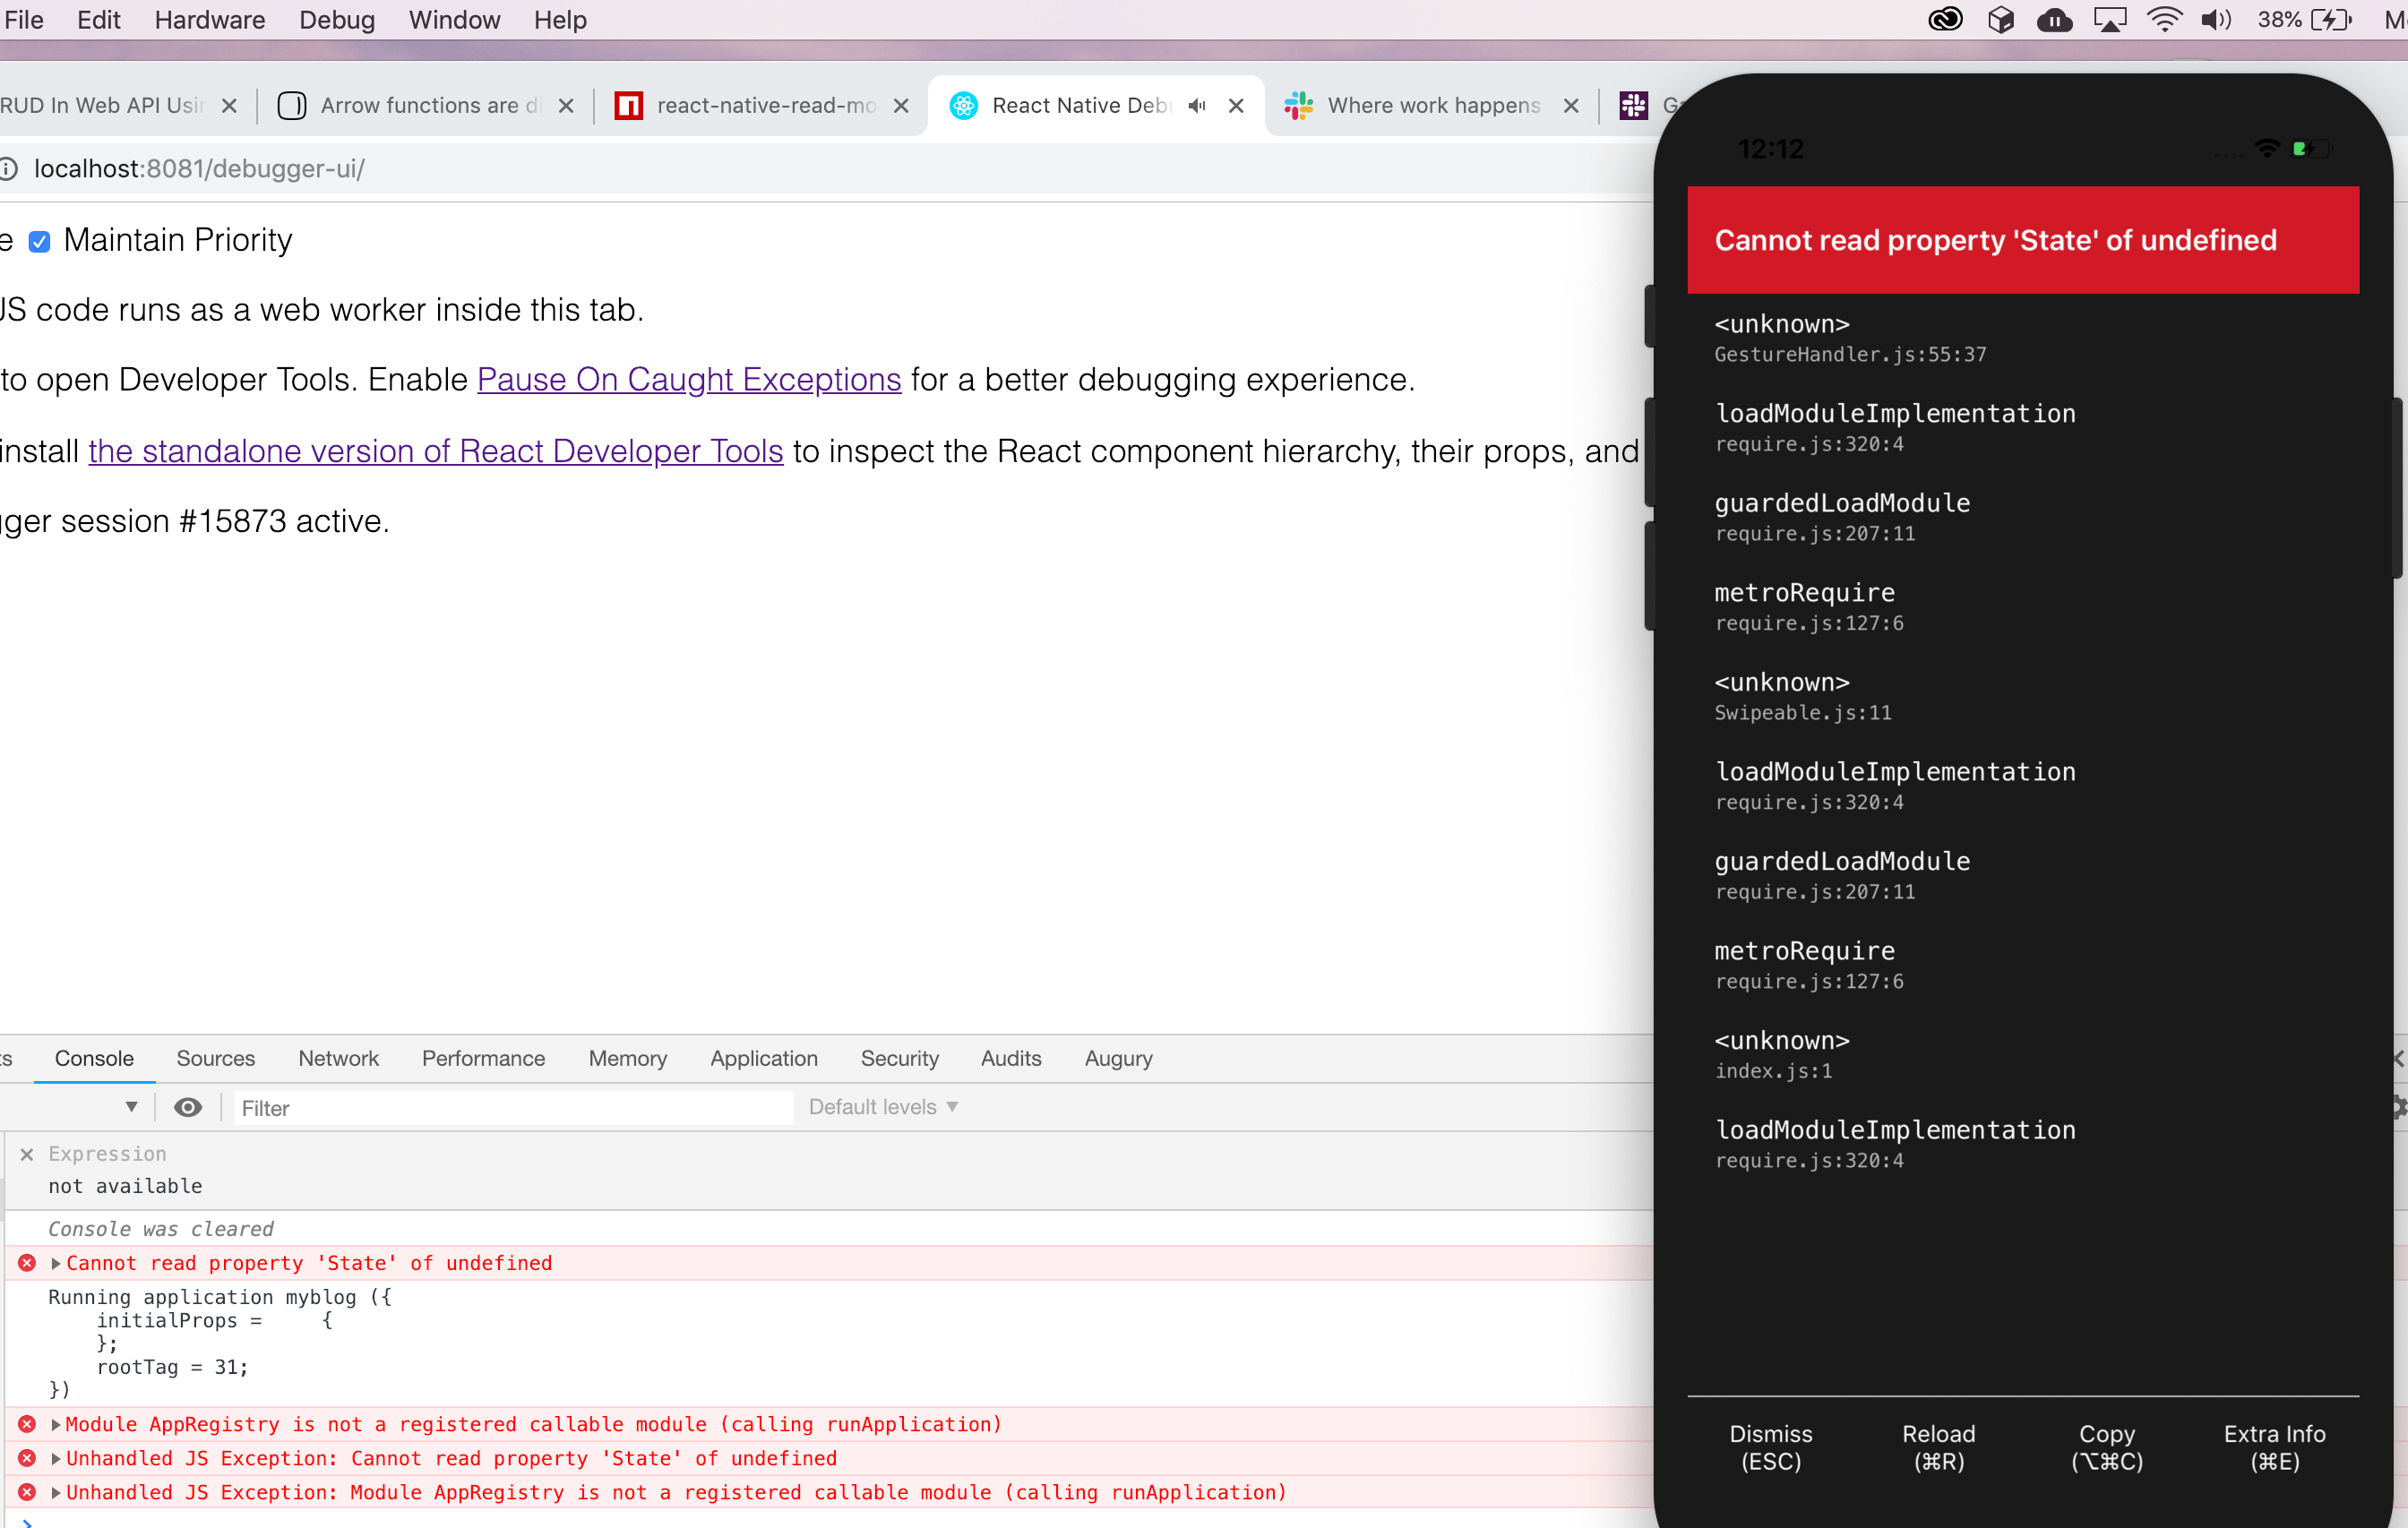Open Creative Cloud from the menu bar
The image size is (2408, 1528).
[x=1945, y=19]
